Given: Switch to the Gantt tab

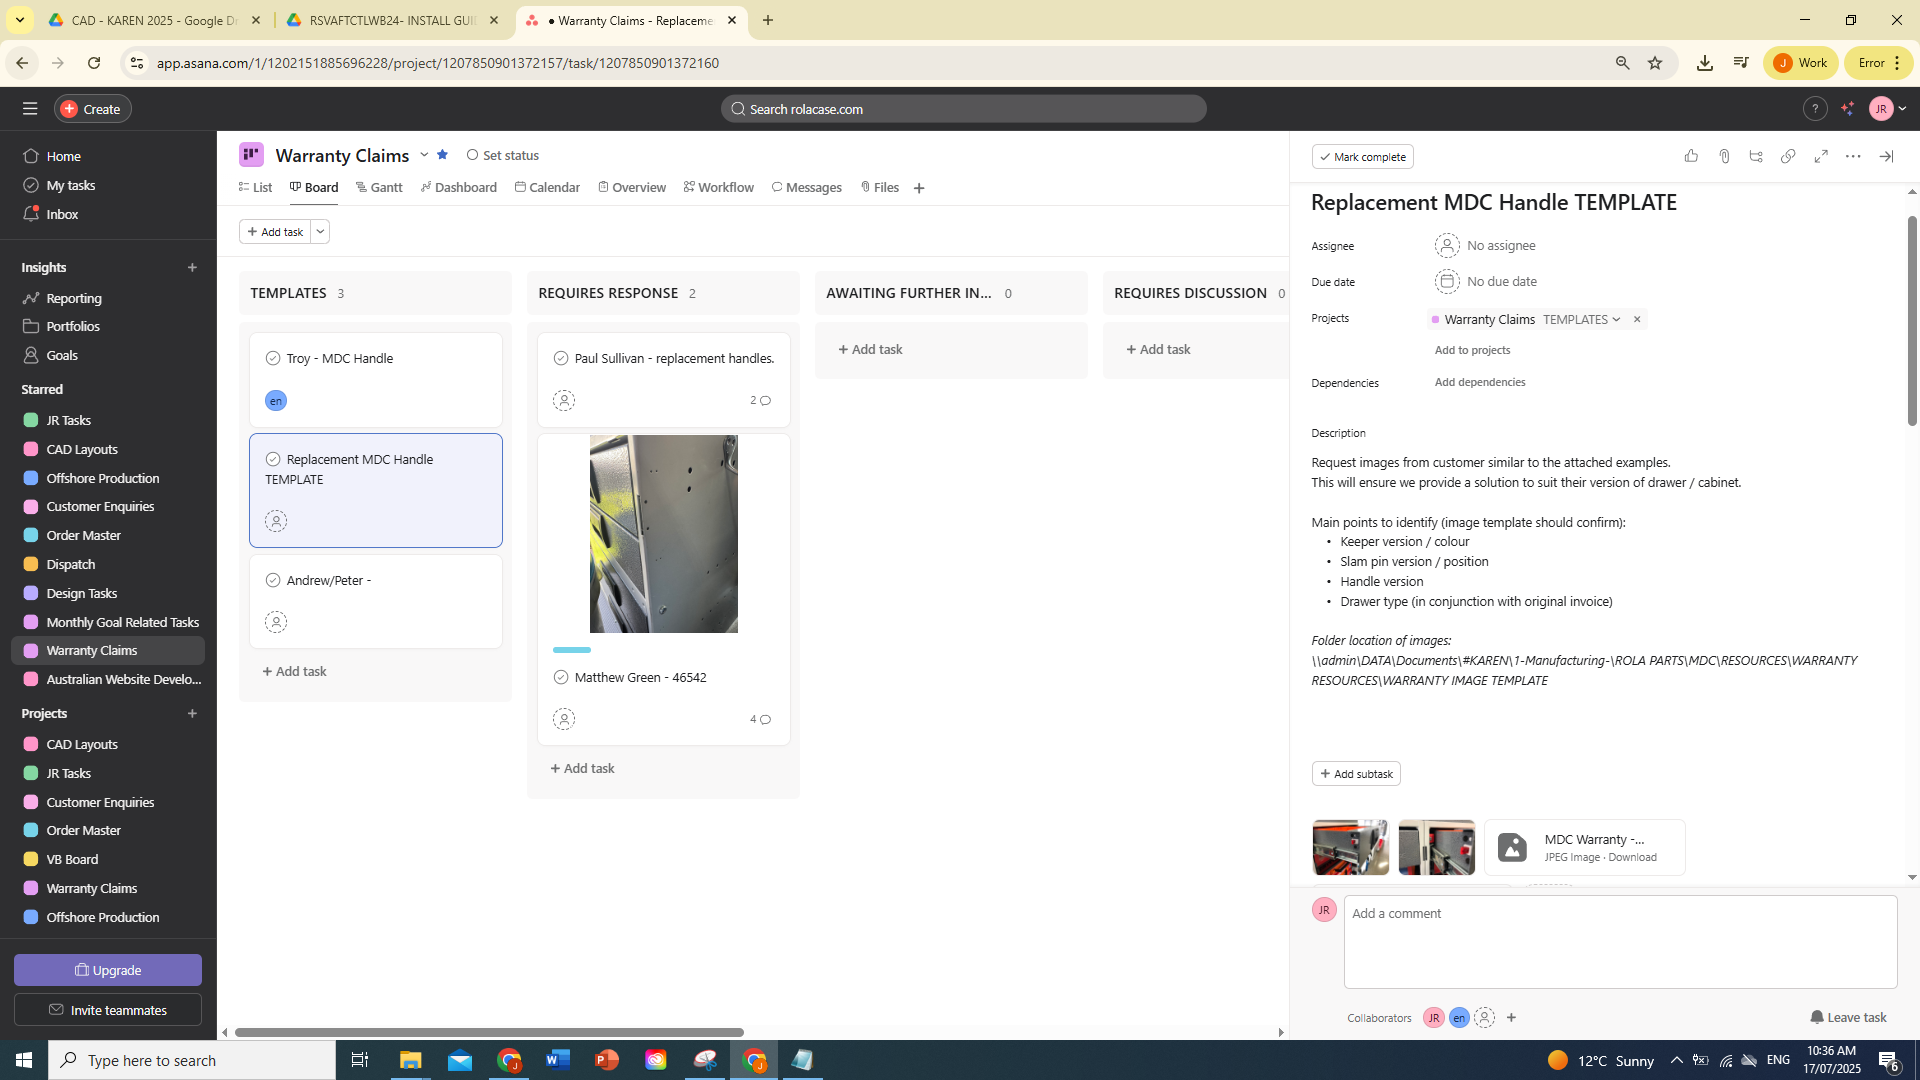Looking at the screenshot, I should click(x=379, y=187).
